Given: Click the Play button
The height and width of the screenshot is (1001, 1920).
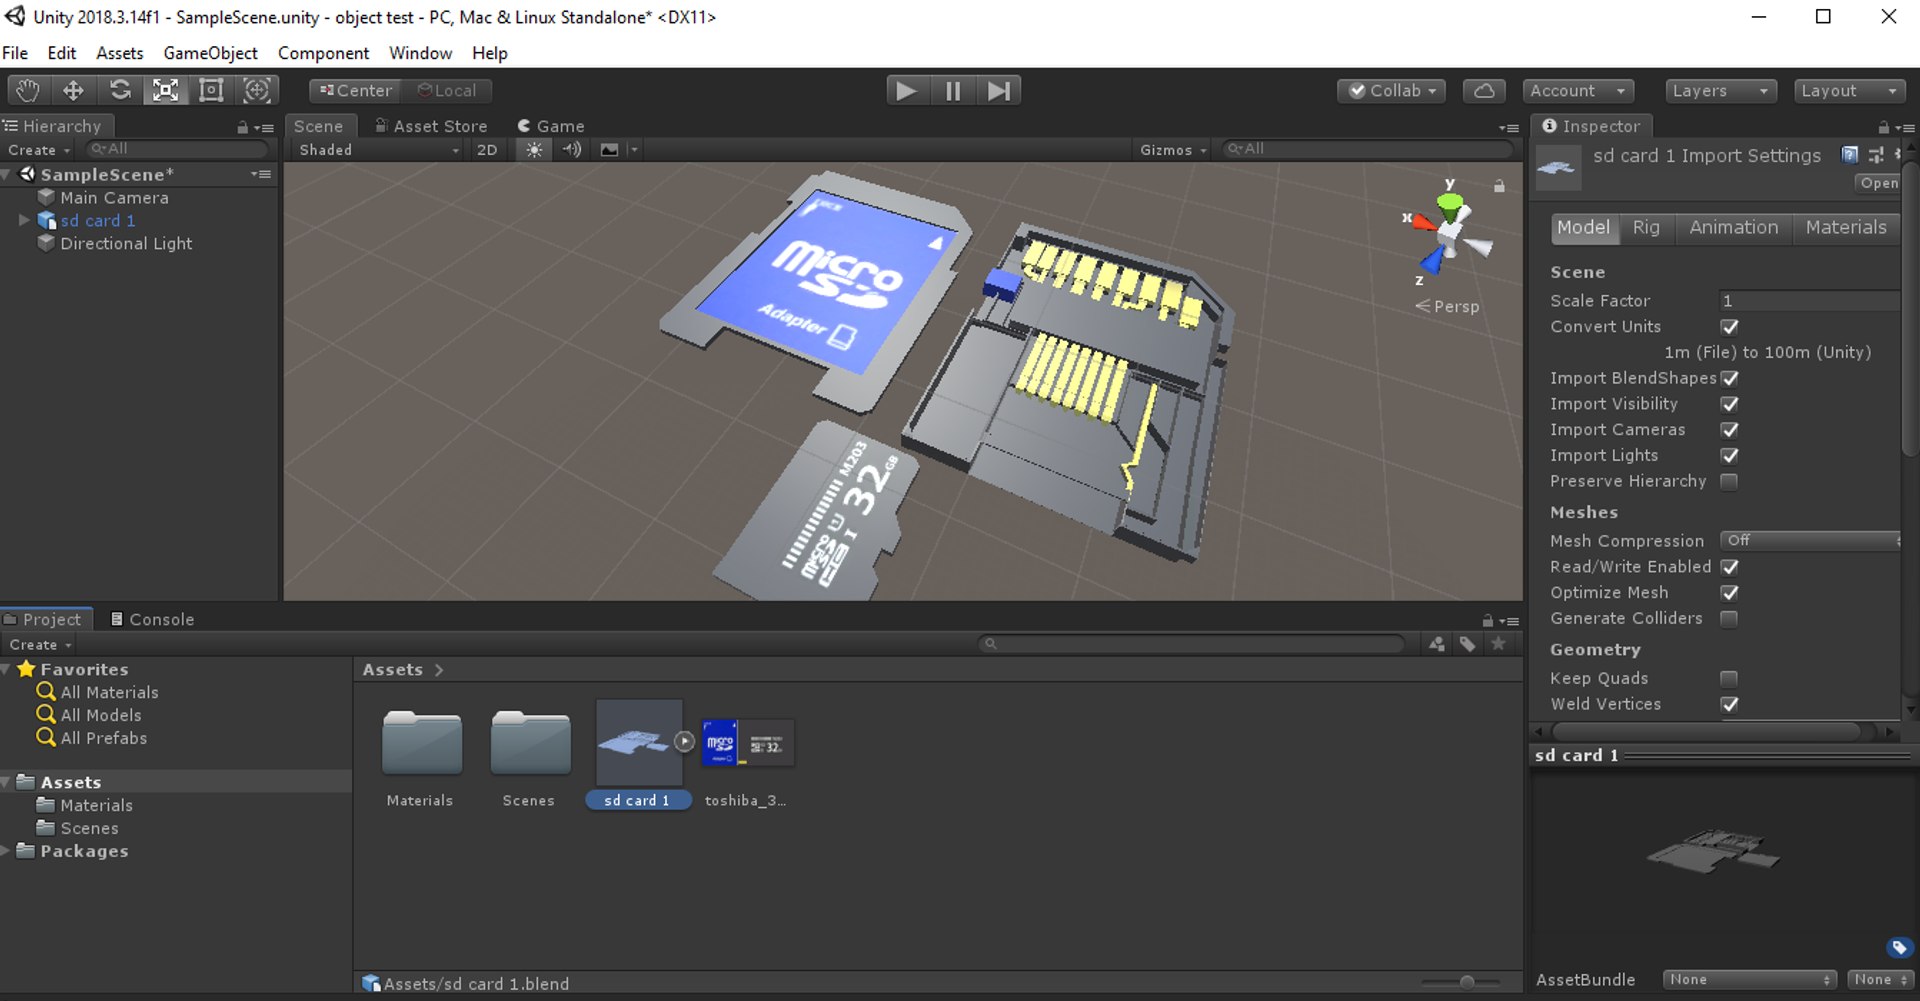Looking at the screenshot, I should 907,91.
